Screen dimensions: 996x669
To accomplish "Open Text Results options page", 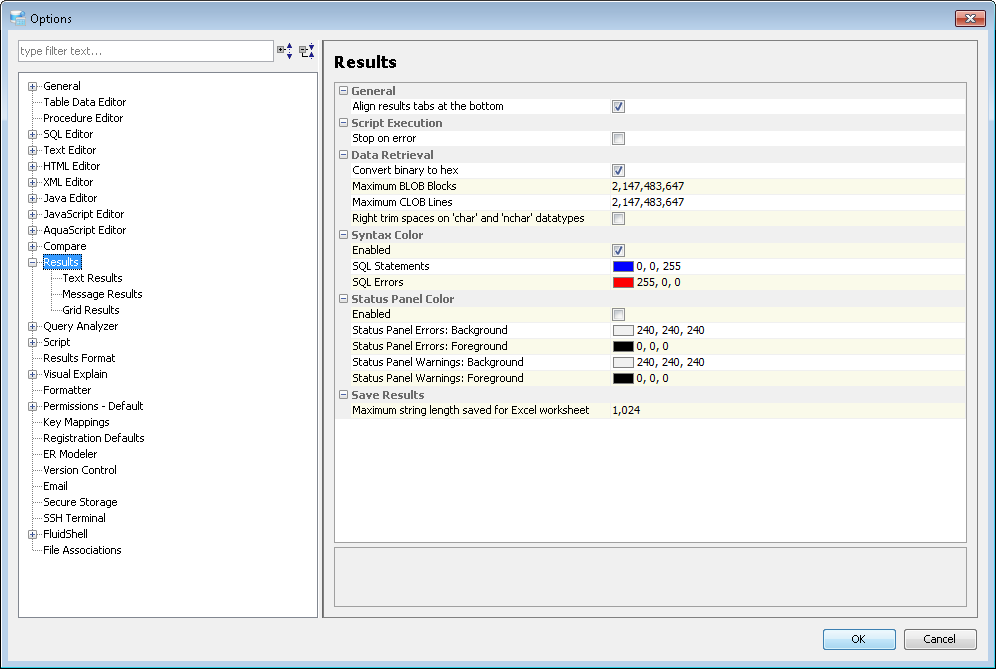I will (92, 278).
